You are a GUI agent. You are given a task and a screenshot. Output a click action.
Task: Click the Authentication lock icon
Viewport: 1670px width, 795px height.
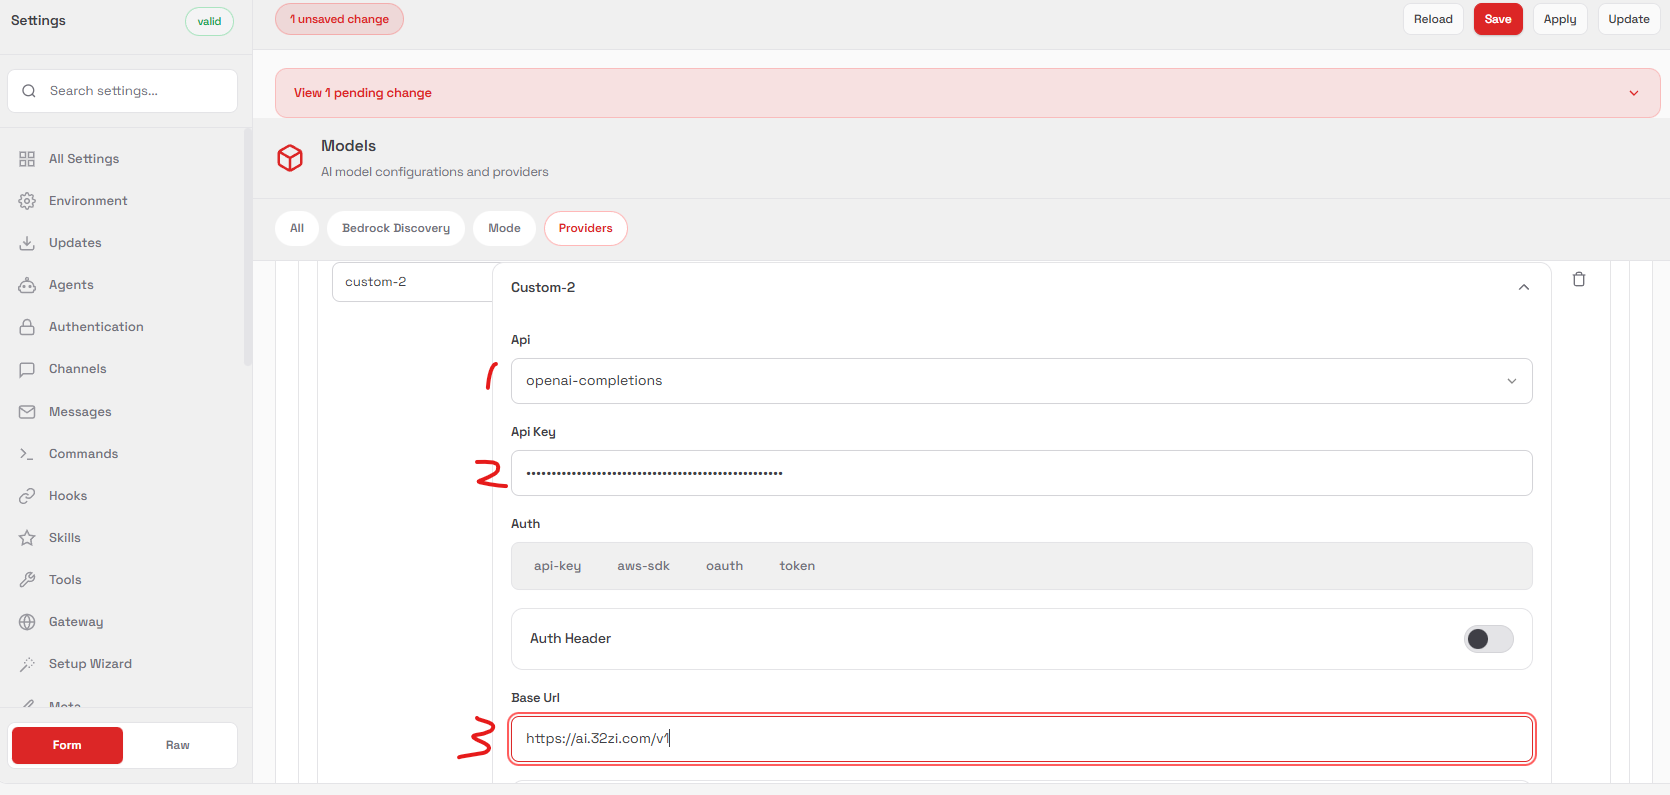point(27,327)
